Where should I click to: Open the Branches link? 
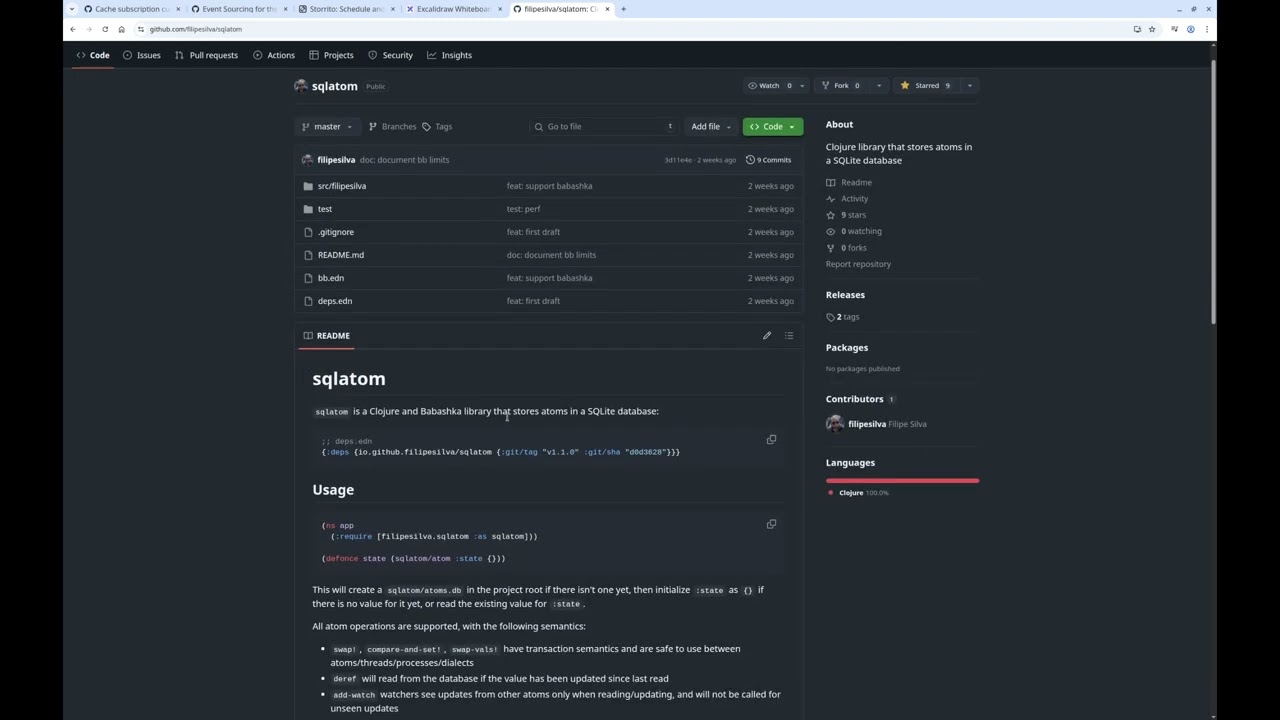392,127
